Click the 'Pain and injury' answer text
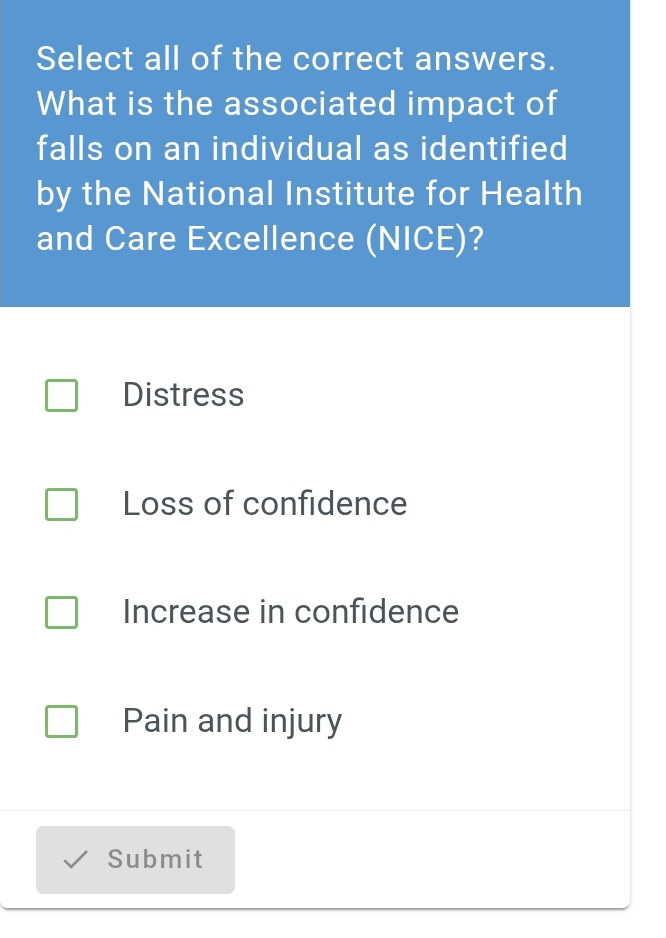The width and height of the screenshot is (666, 938). pos(232,721)
